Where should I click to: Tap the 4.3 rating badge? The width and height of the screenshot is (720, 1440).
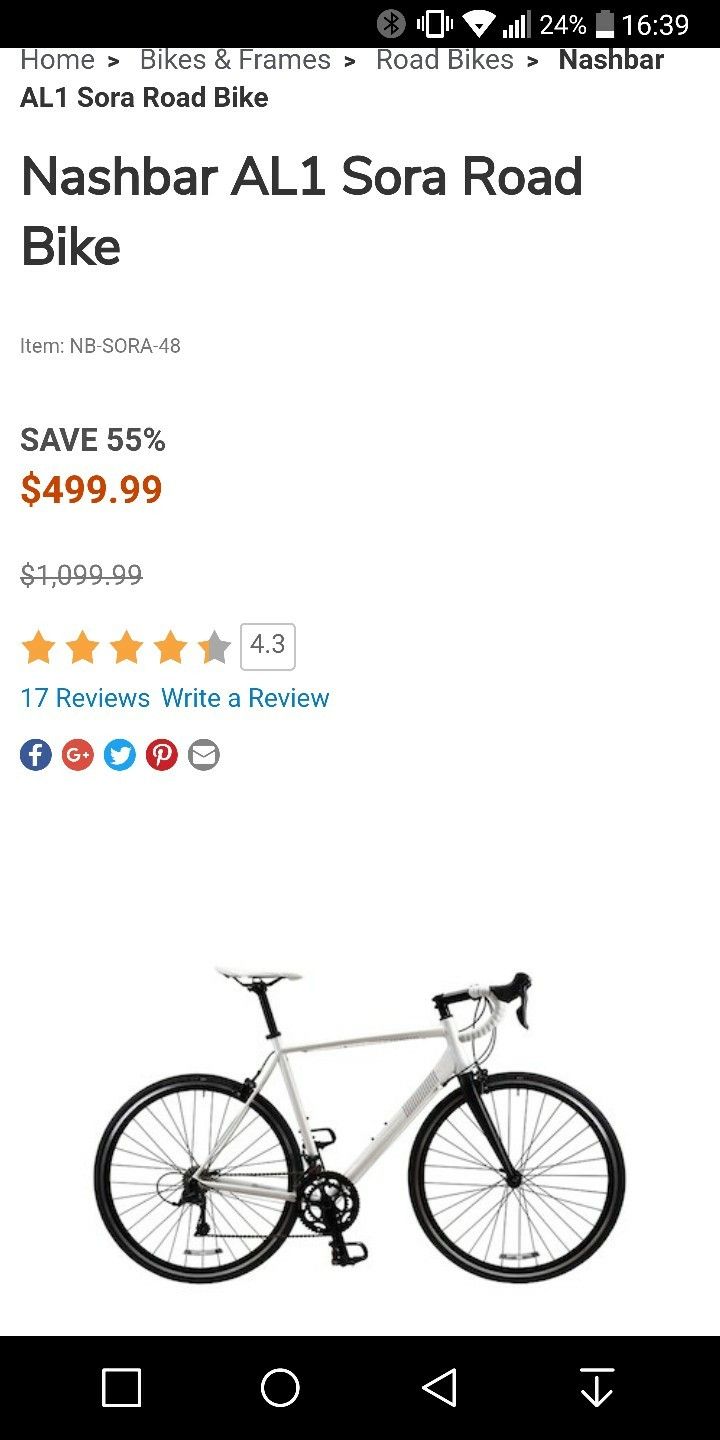[x=268, y=646]
